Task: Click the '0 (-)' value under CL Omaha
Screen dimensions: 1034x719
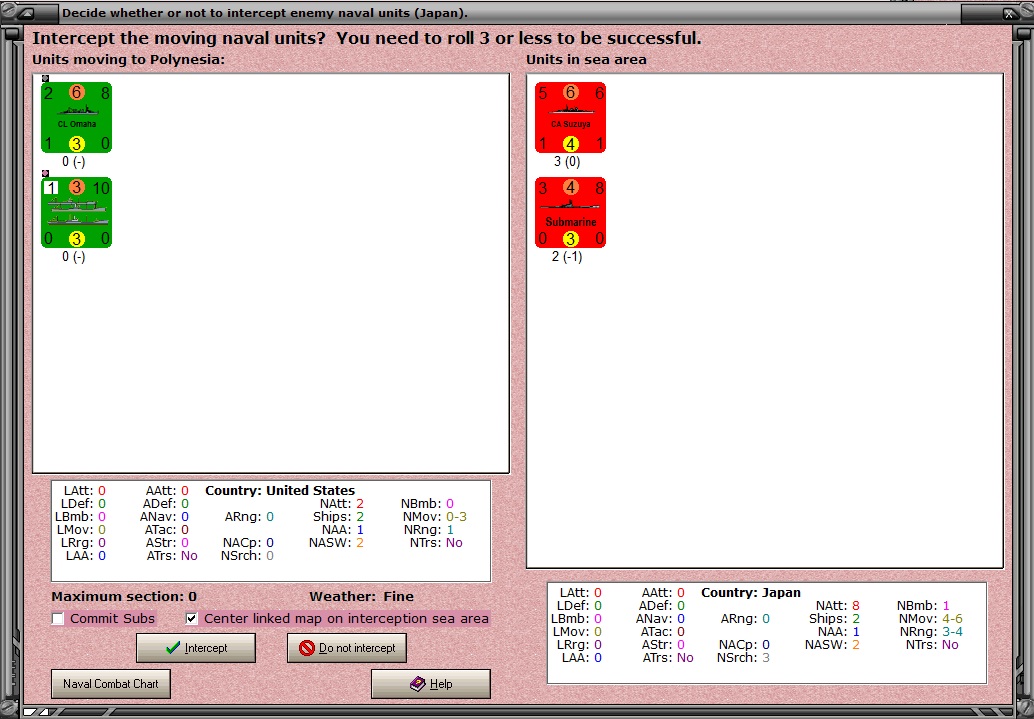Action: coord(74,162)
